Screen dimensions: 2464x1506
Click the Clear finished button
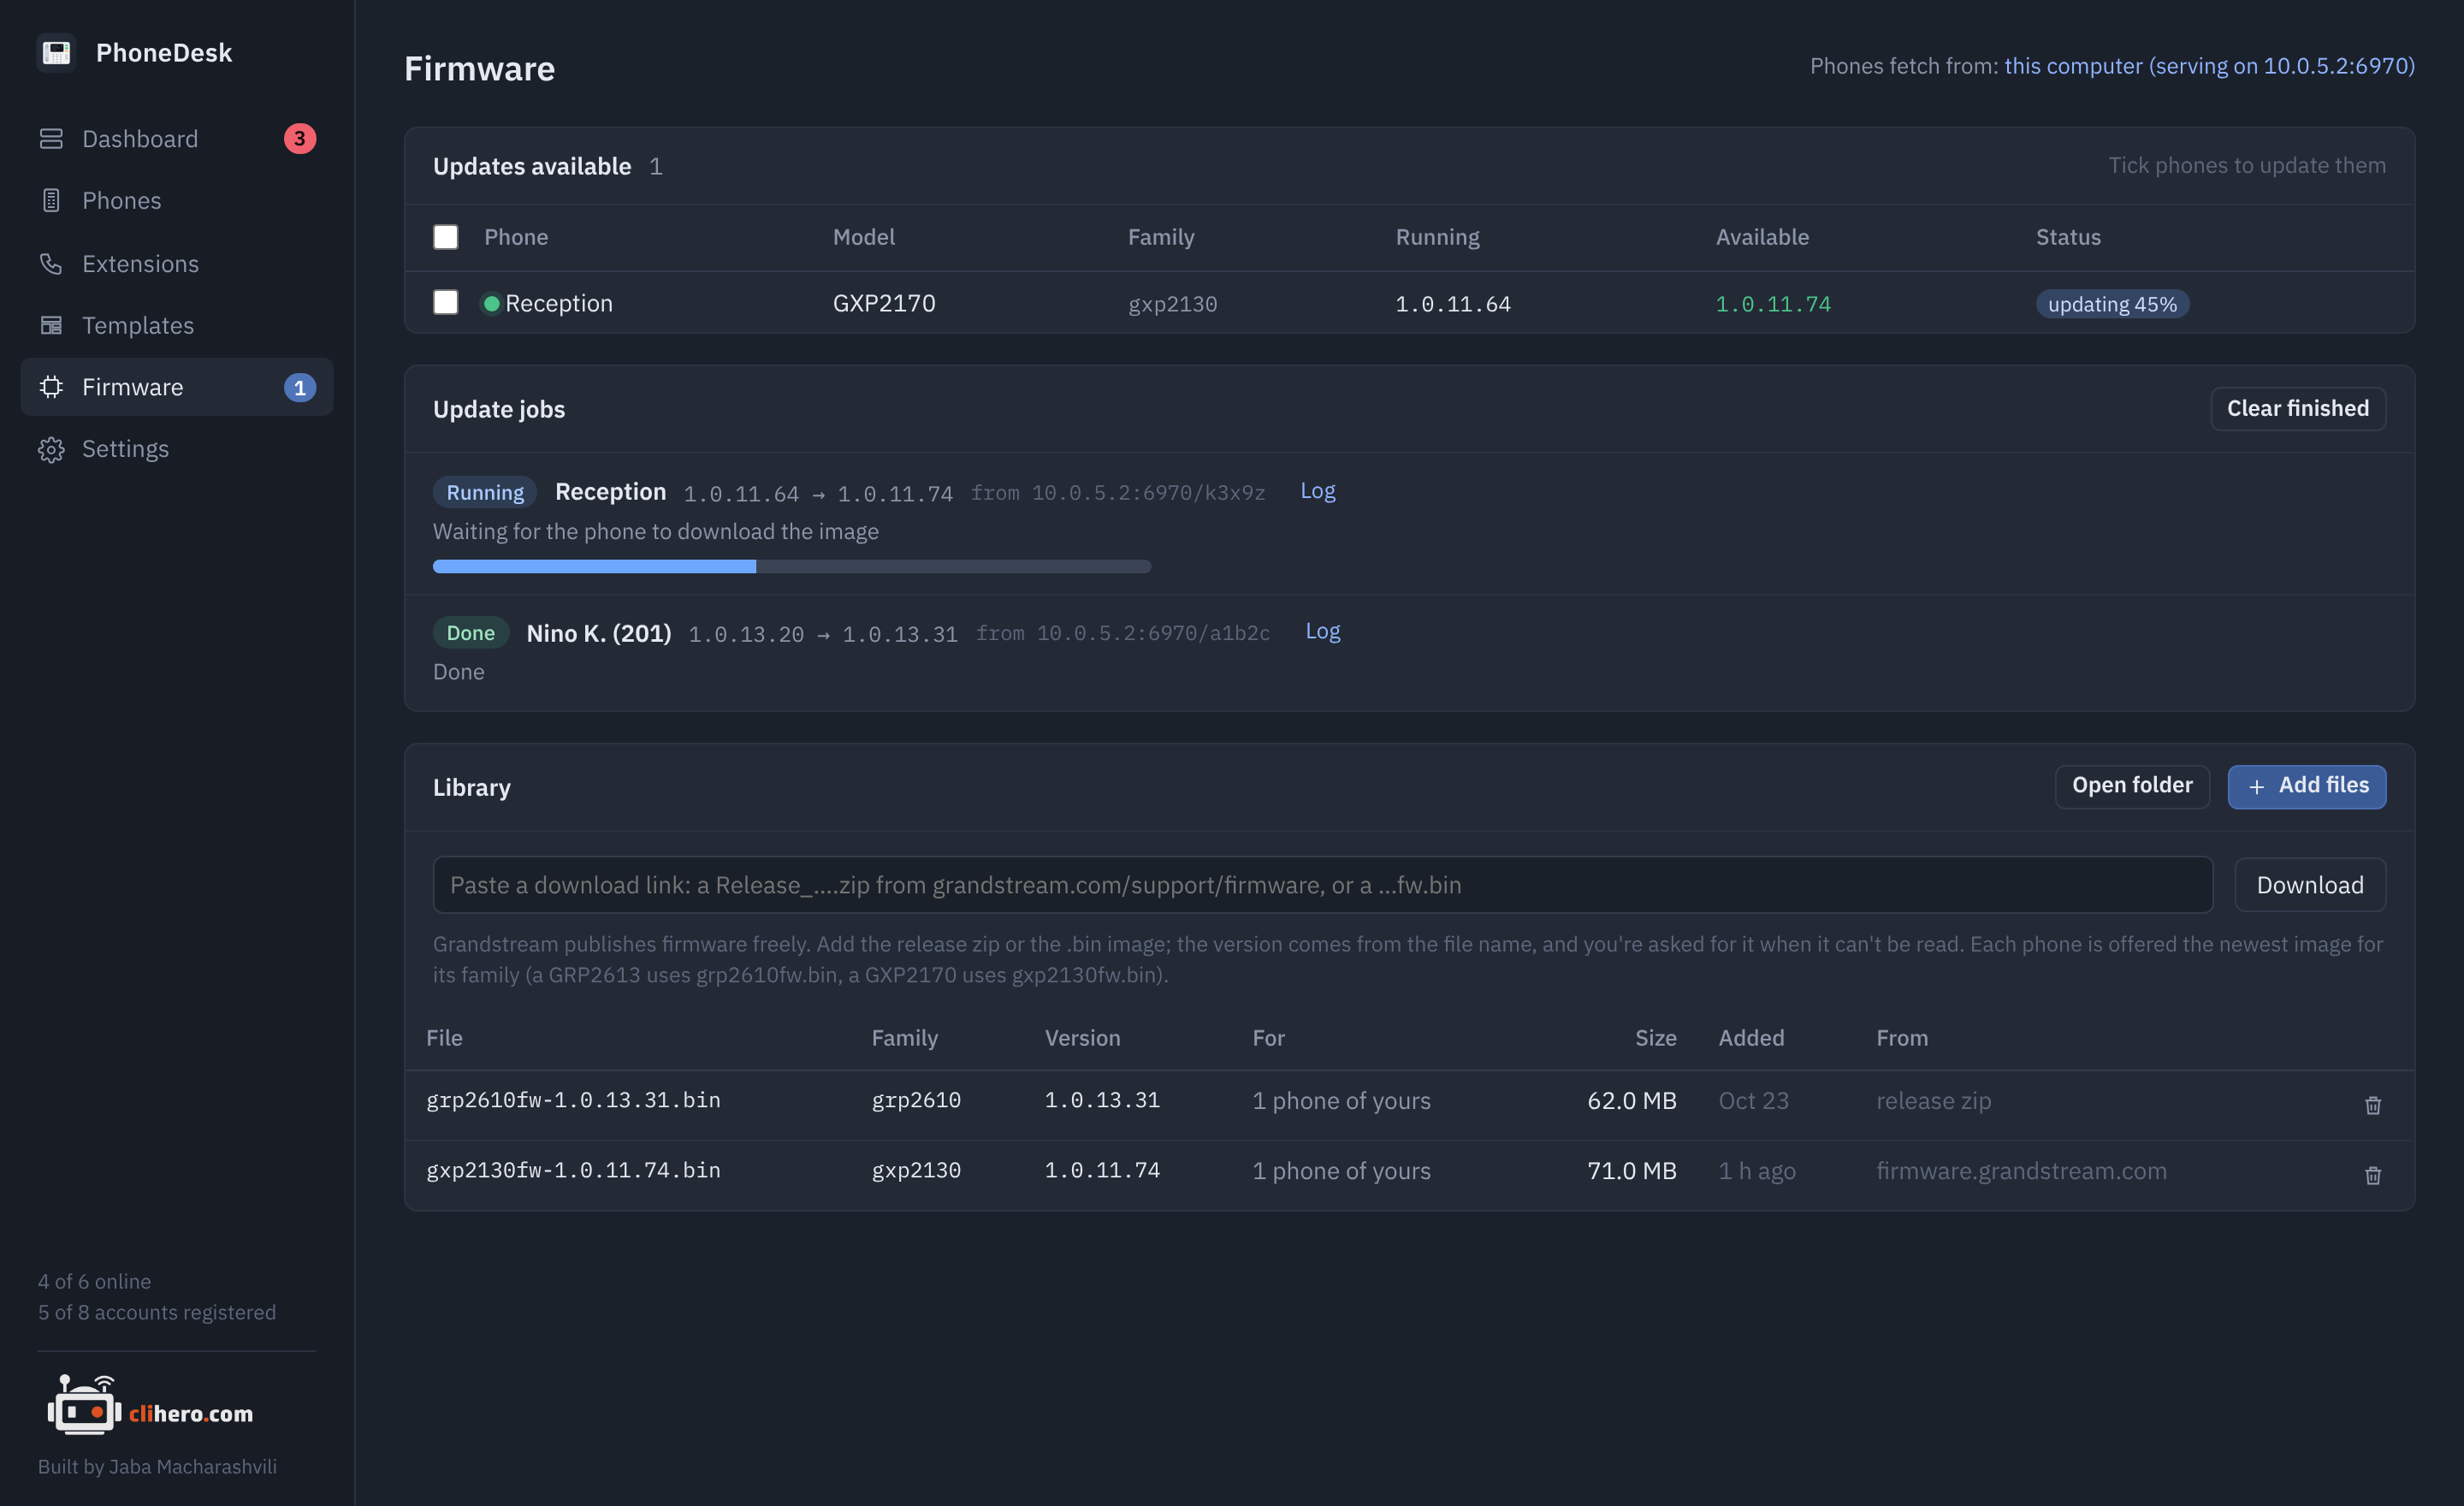2297,408
